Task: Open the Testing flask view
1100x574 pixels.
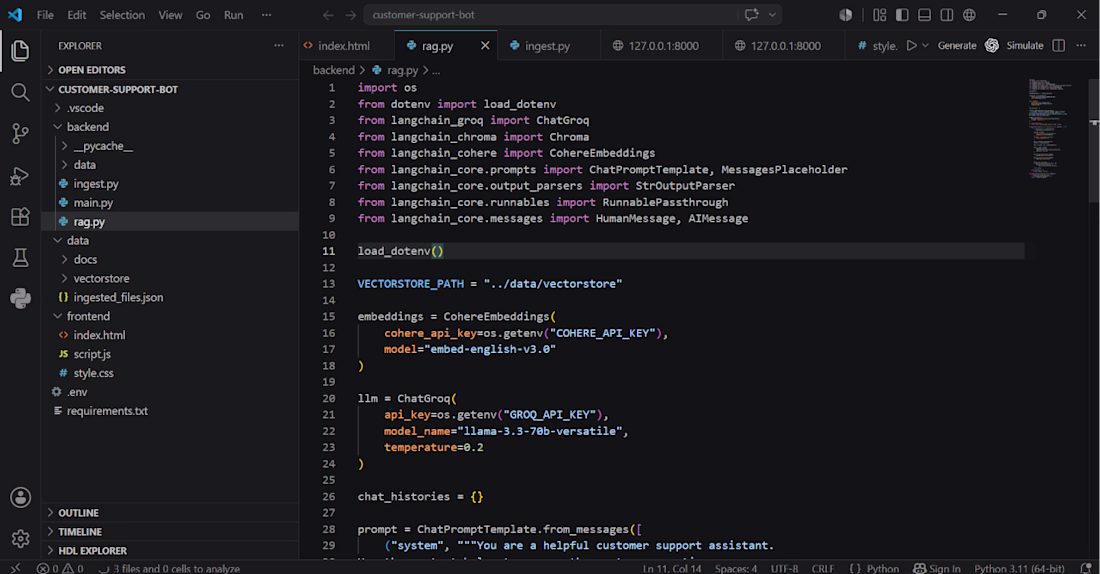Action: [x=20, y=258]
